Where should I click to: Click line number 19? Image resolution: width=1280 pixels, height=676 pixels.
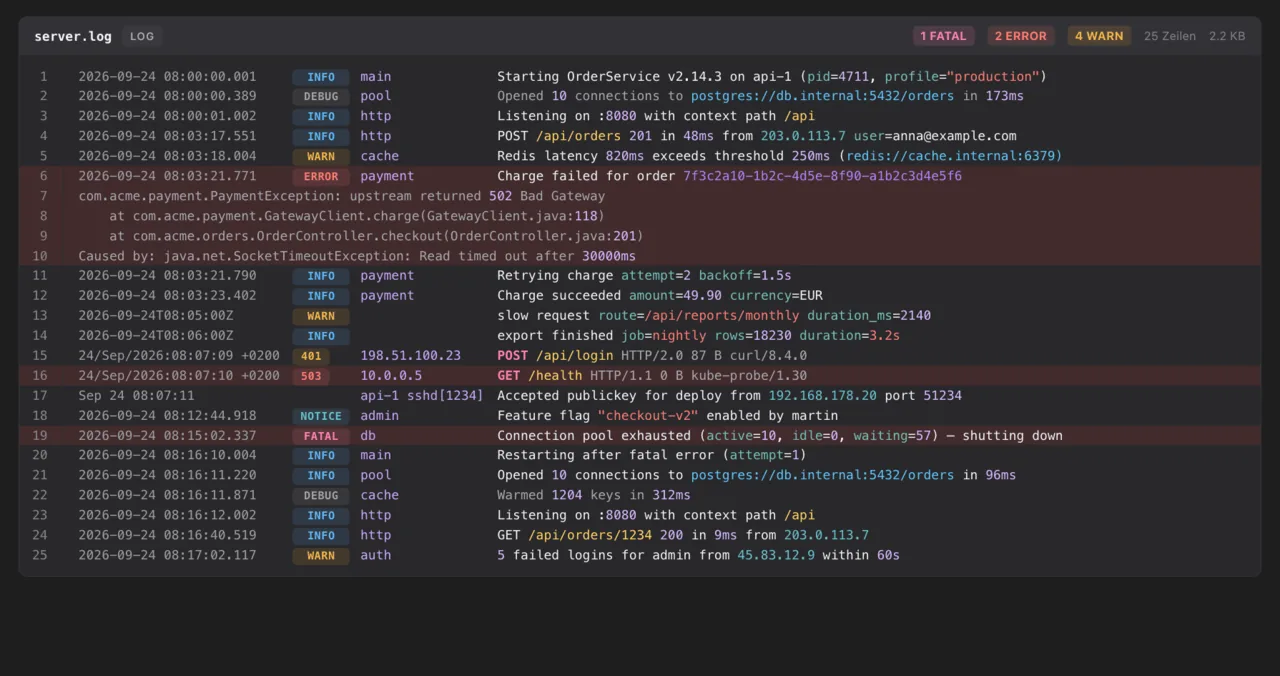click(x=40, y=436)
